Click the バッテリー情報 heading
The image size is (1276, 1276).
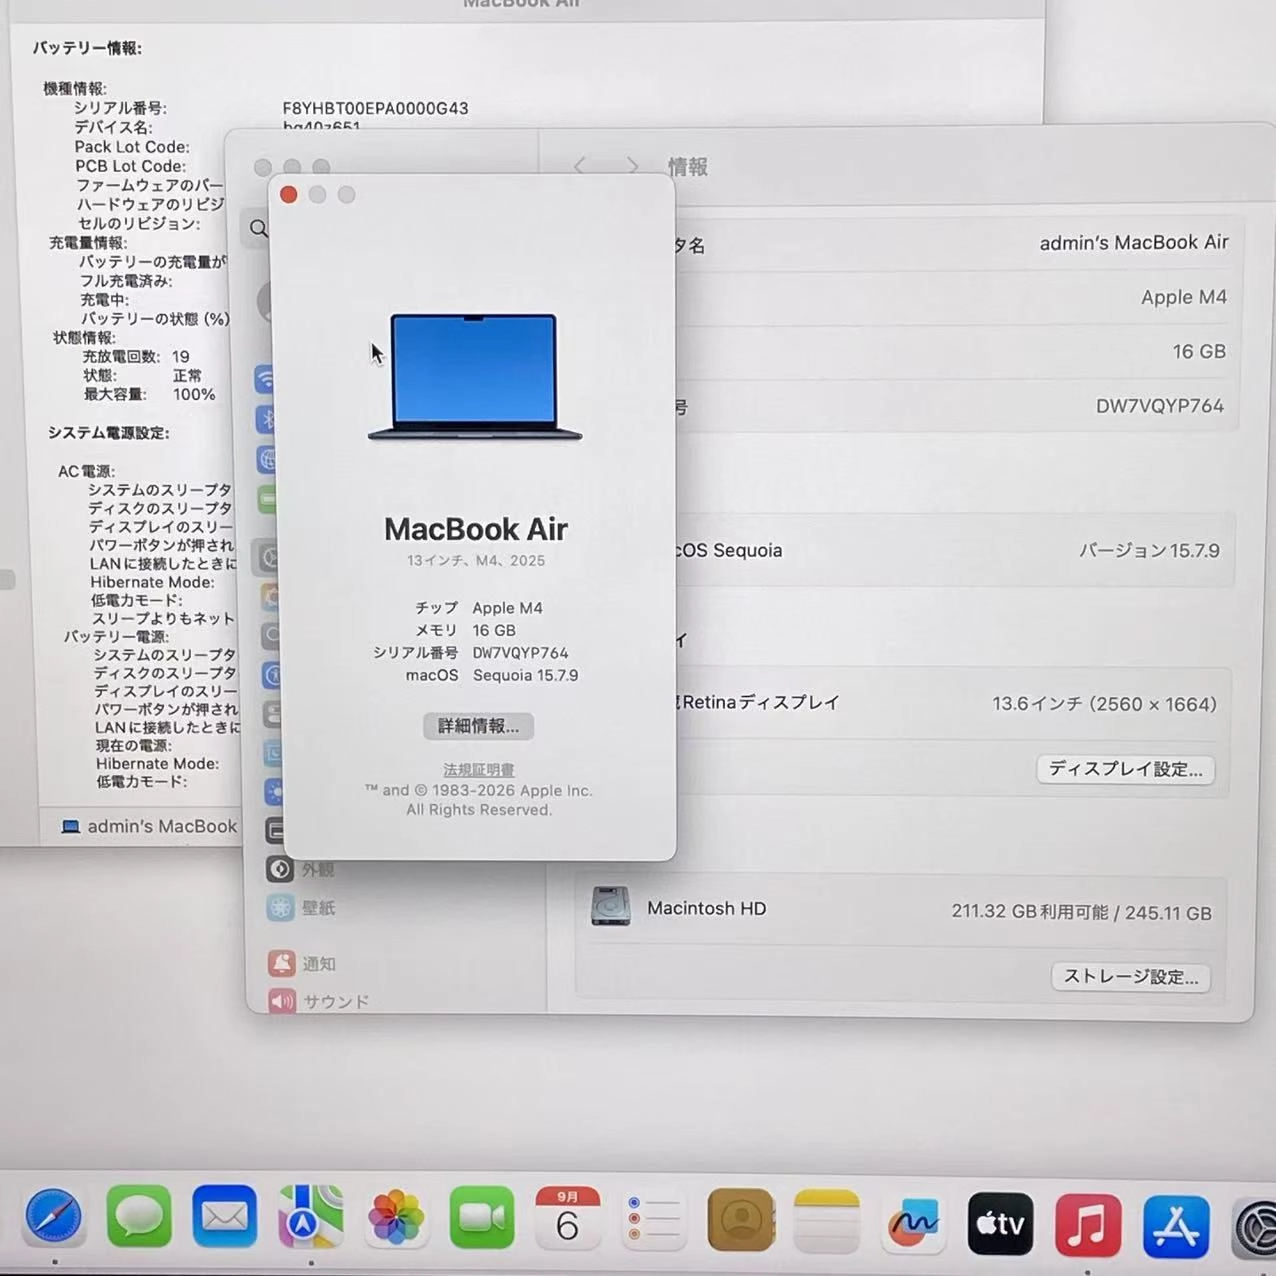point(87,48)
